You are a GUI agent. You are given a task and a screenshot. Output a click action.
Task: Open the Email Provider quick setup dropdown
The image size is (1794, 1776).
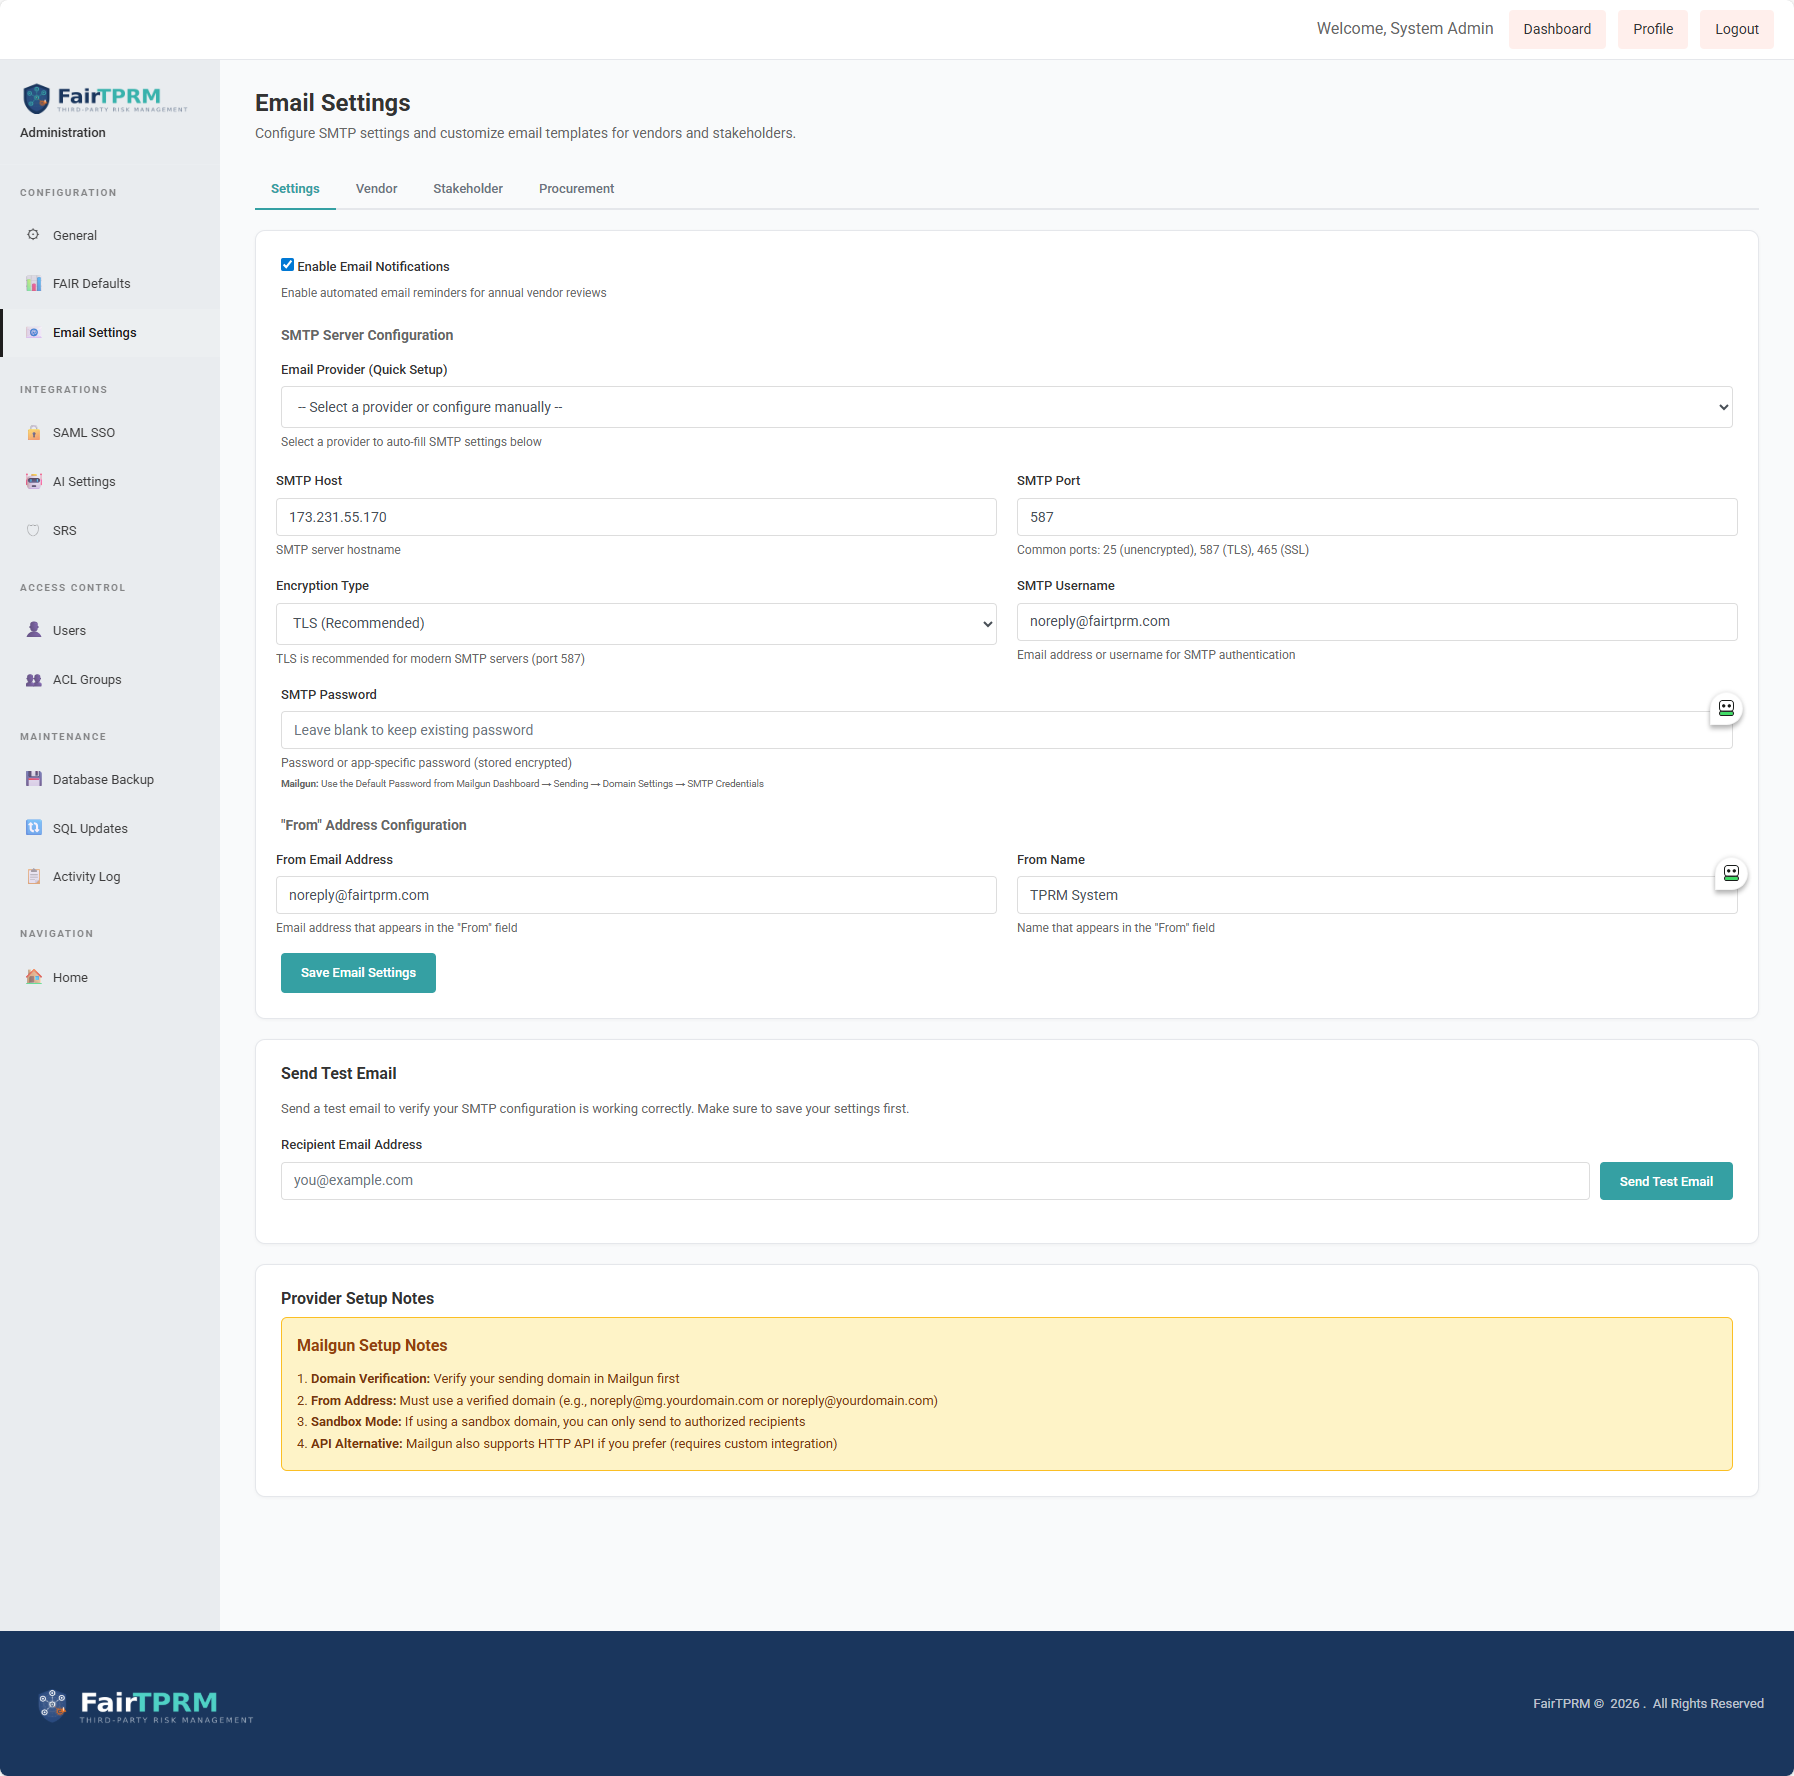coord(1006,407)
